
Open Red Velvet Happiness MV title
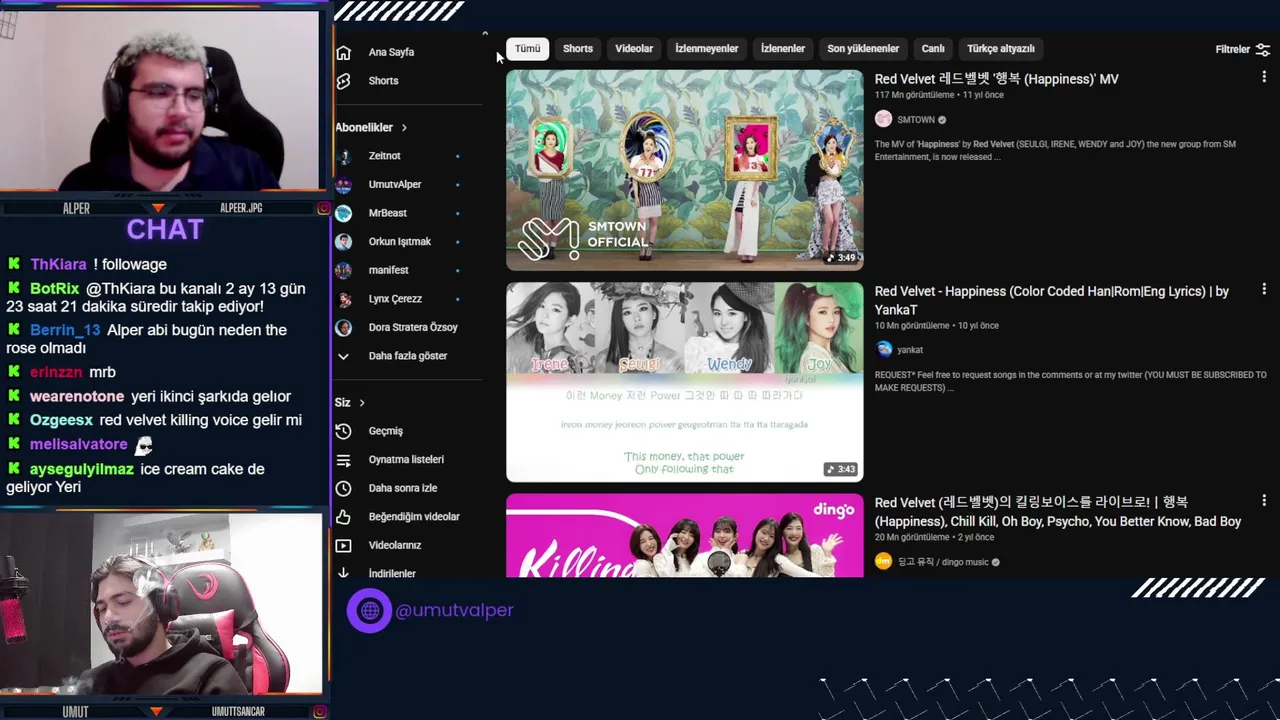pos(997,79)
